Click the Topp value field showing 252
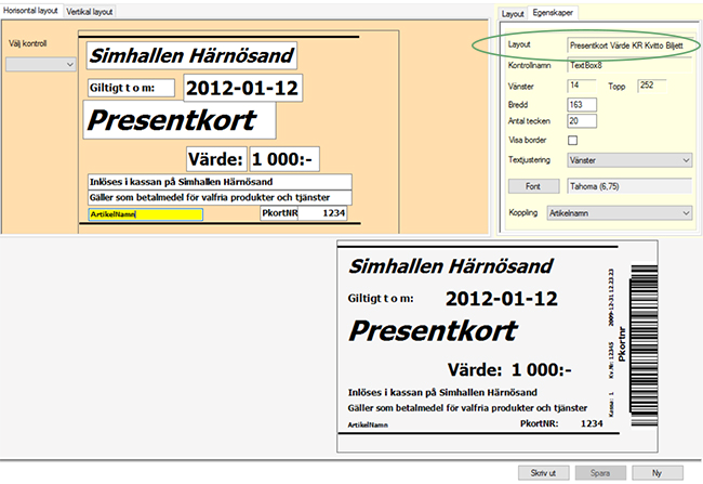703x484 pixels. pyautogui.click(x=652, y=86)
